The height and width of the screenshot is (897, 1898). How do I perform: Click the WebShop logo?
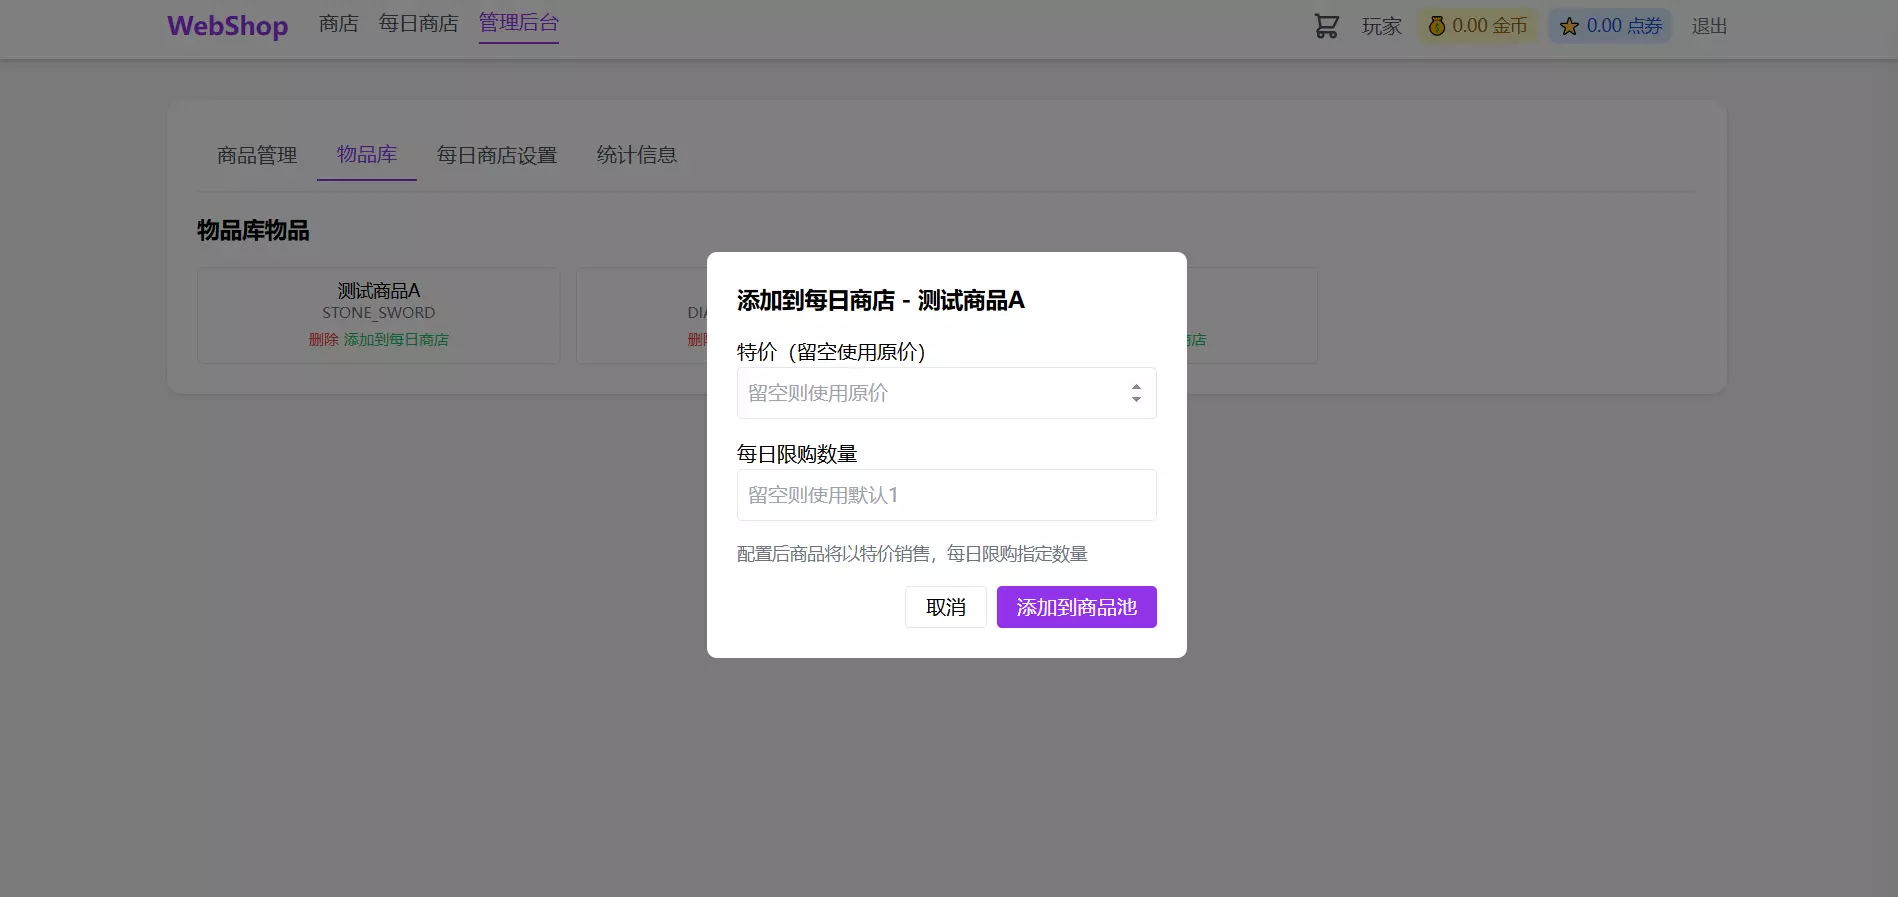point(227,26)
